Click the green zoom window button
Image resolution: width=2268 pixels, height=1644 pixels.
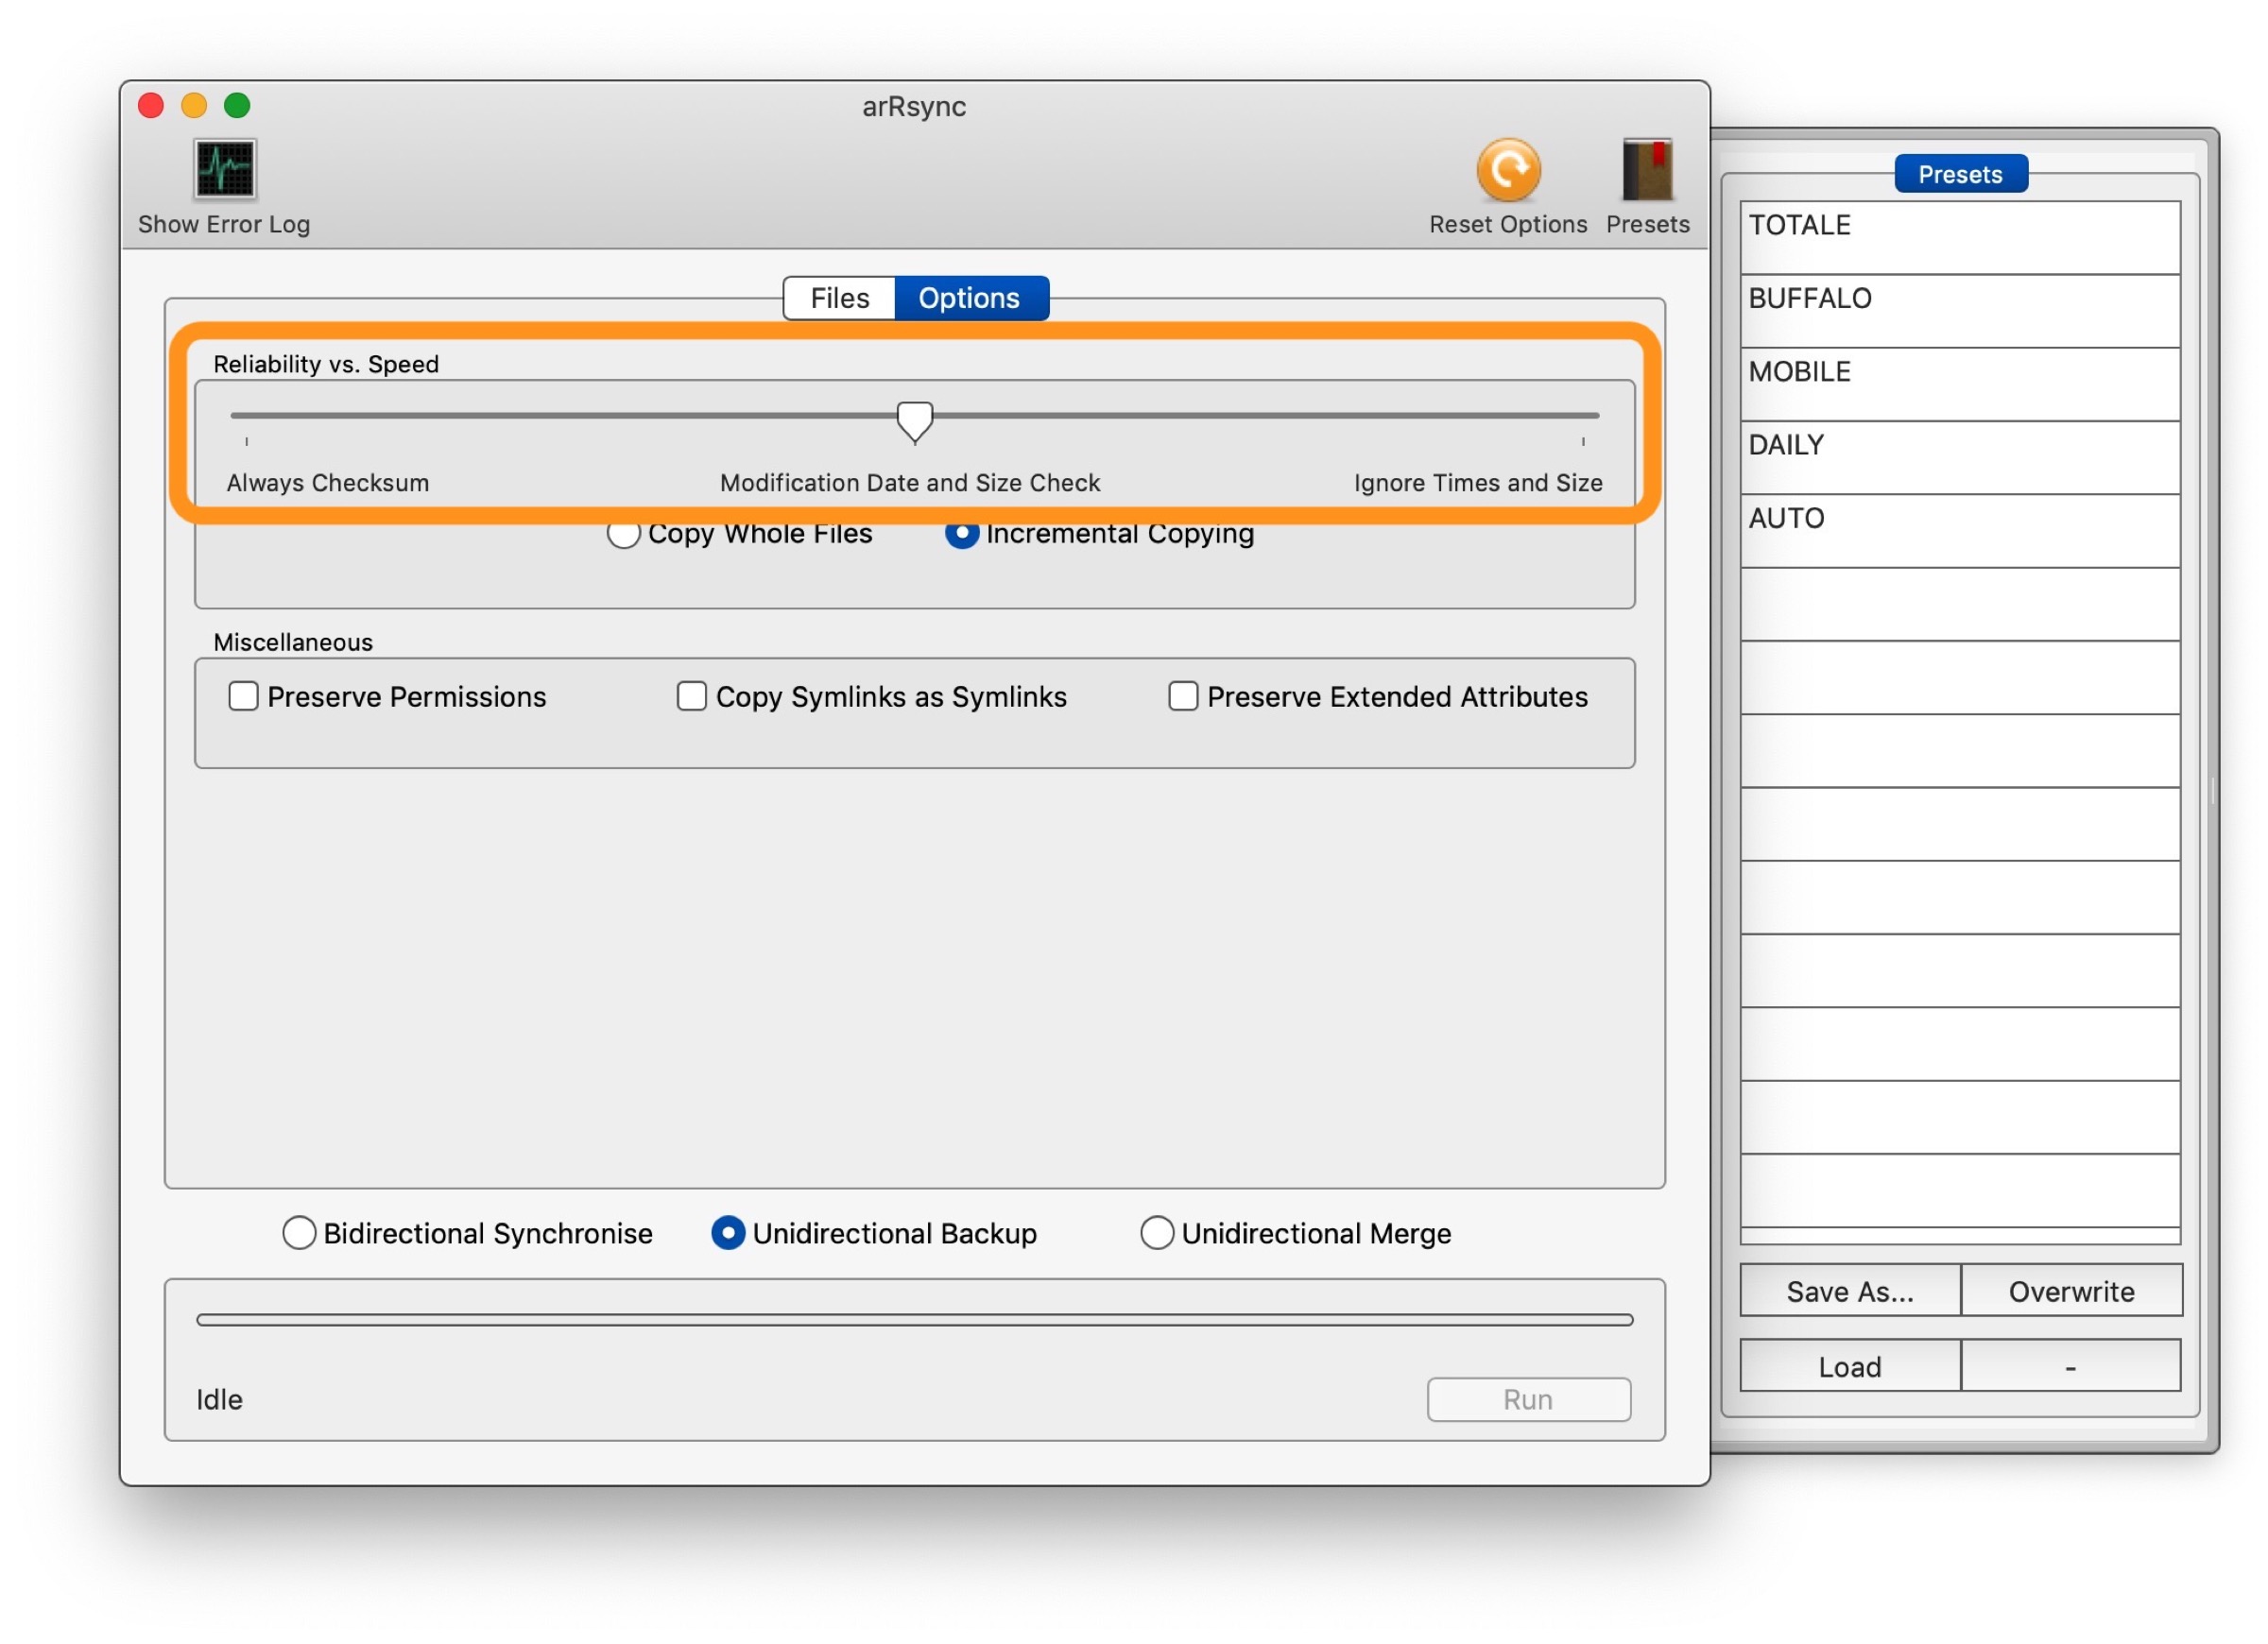point(237,106)
